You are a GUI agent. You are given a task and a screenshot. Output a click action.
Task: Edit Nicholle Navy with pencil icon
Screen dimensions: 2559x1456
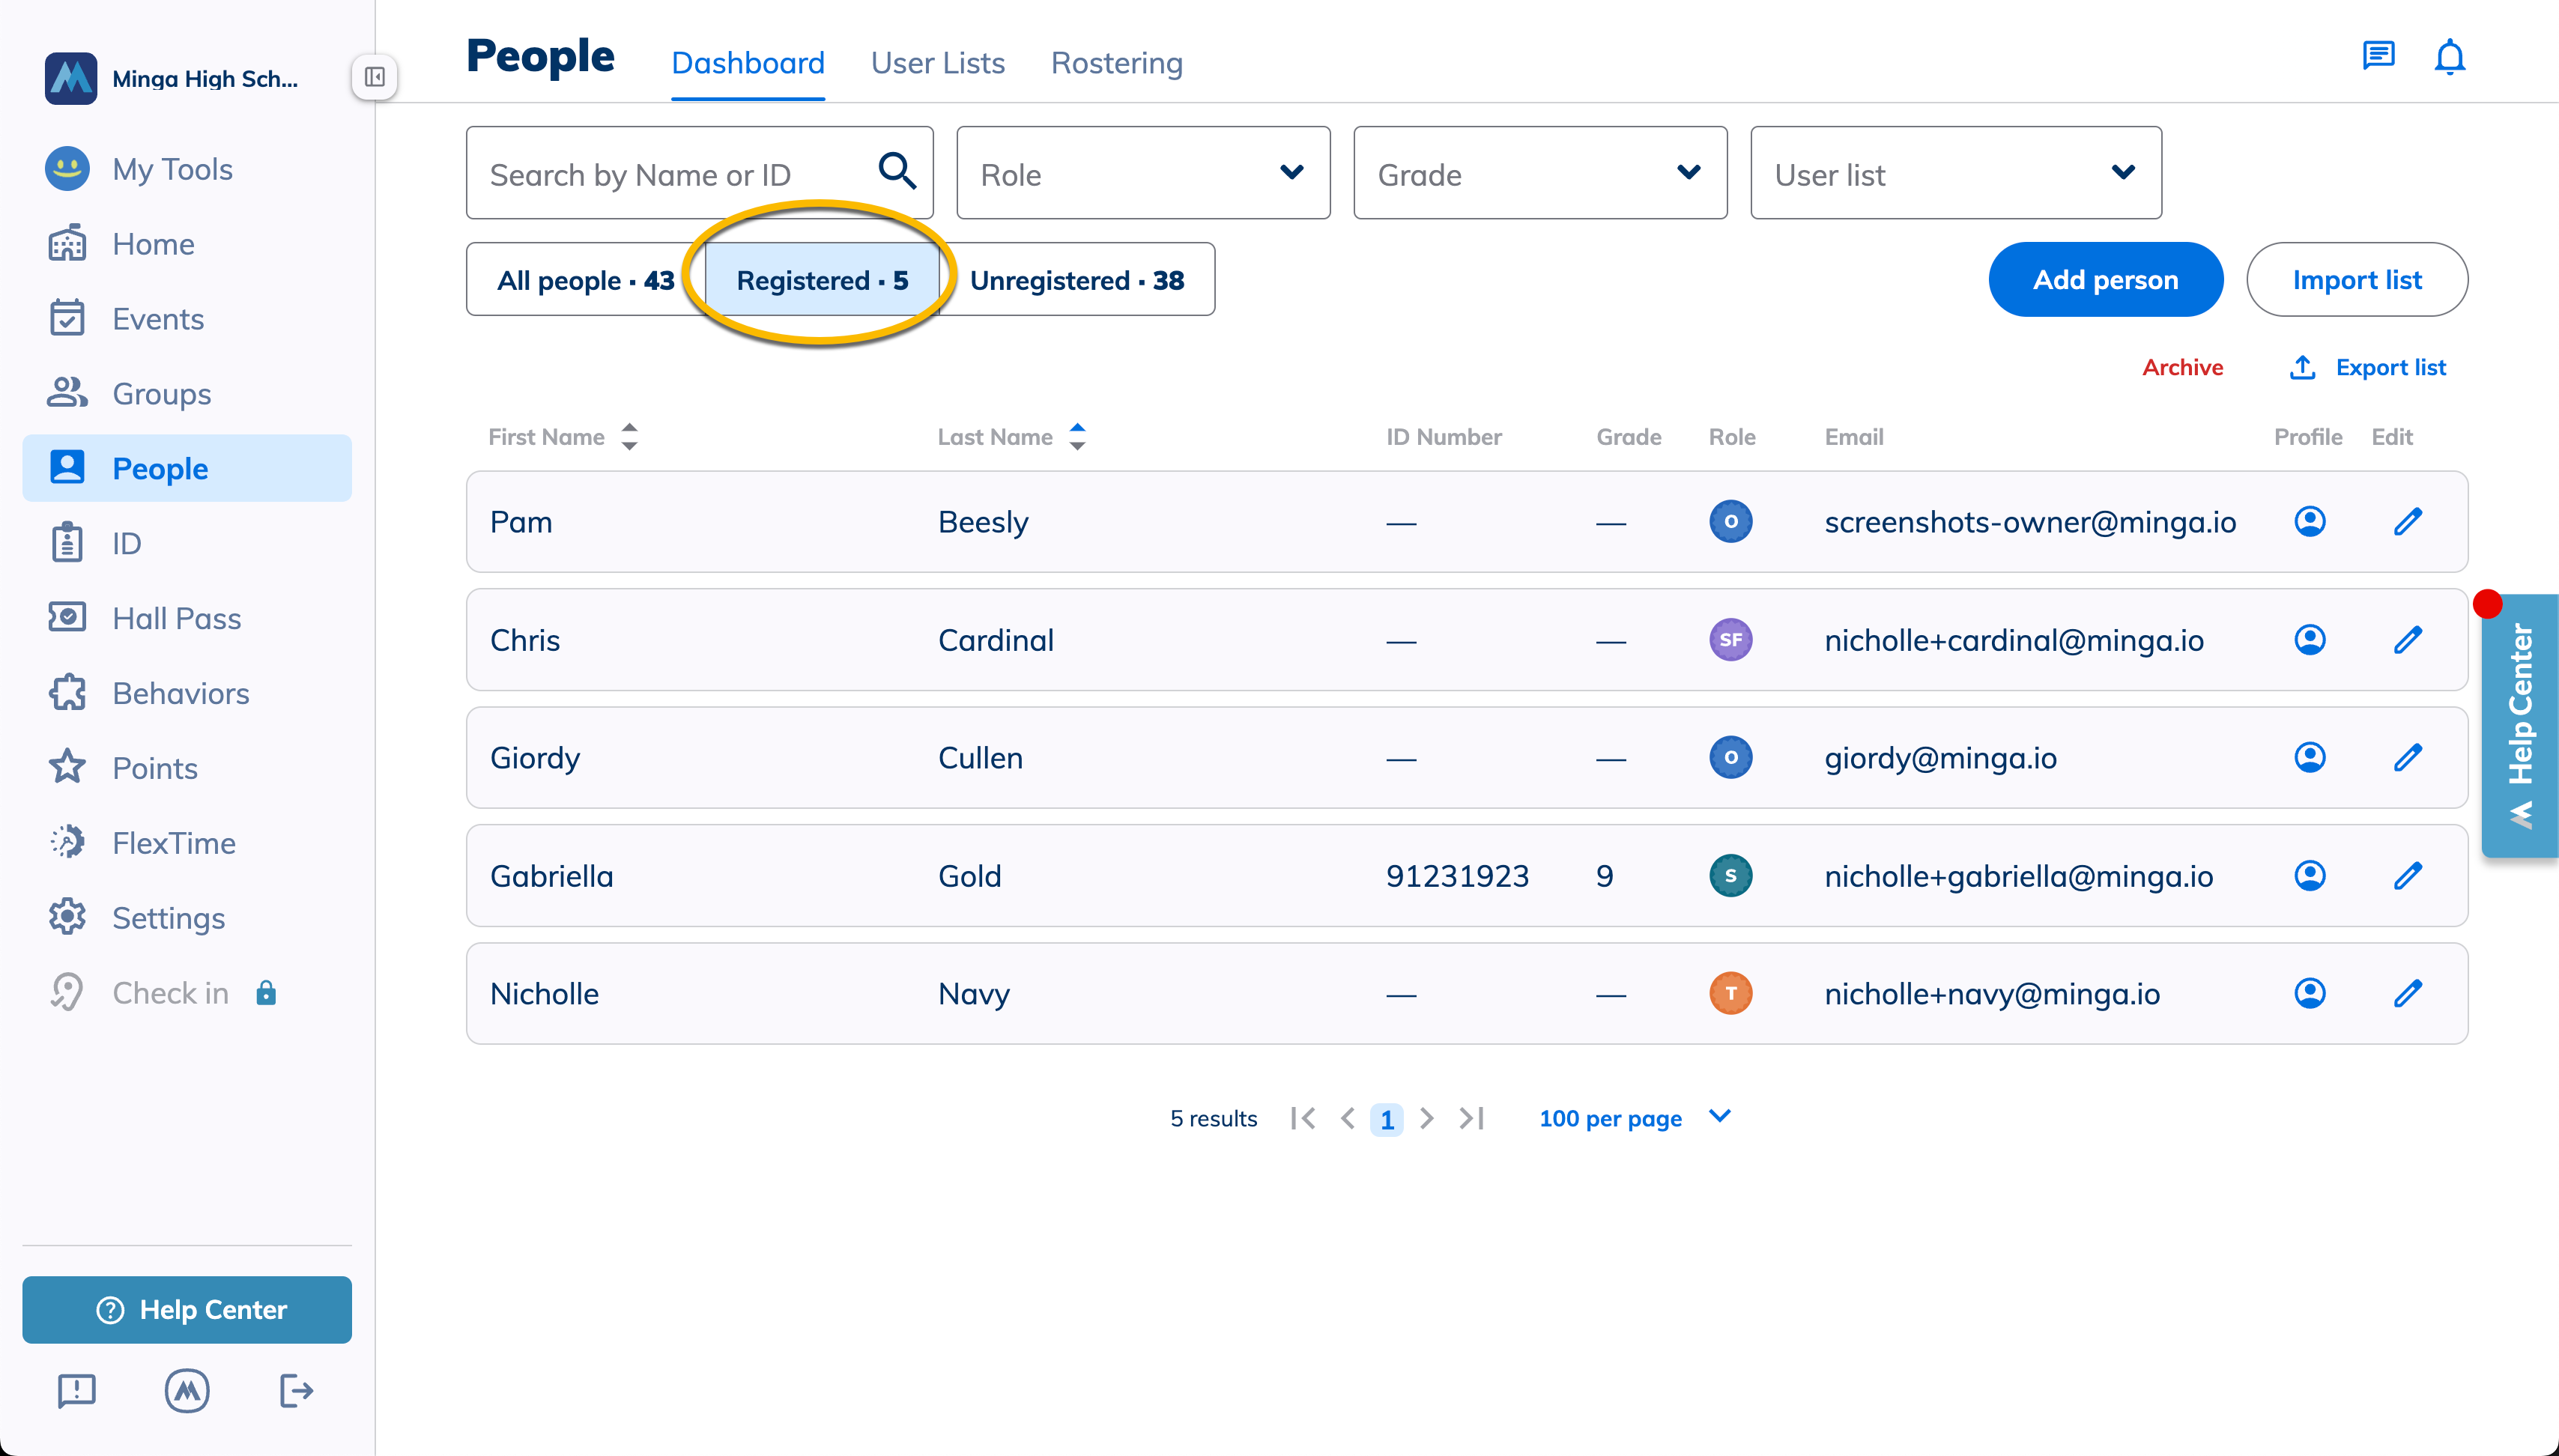(x=2407, y=993)
